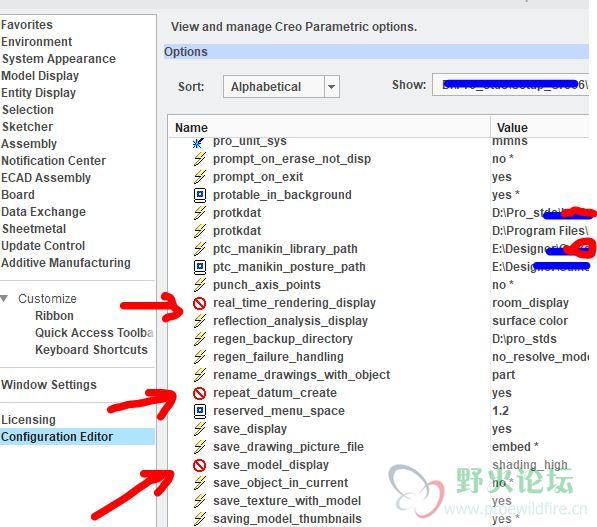597x527 pixels.
Task: Click the red prohibited icon for save_model_display
Action: tap(200, 465)
